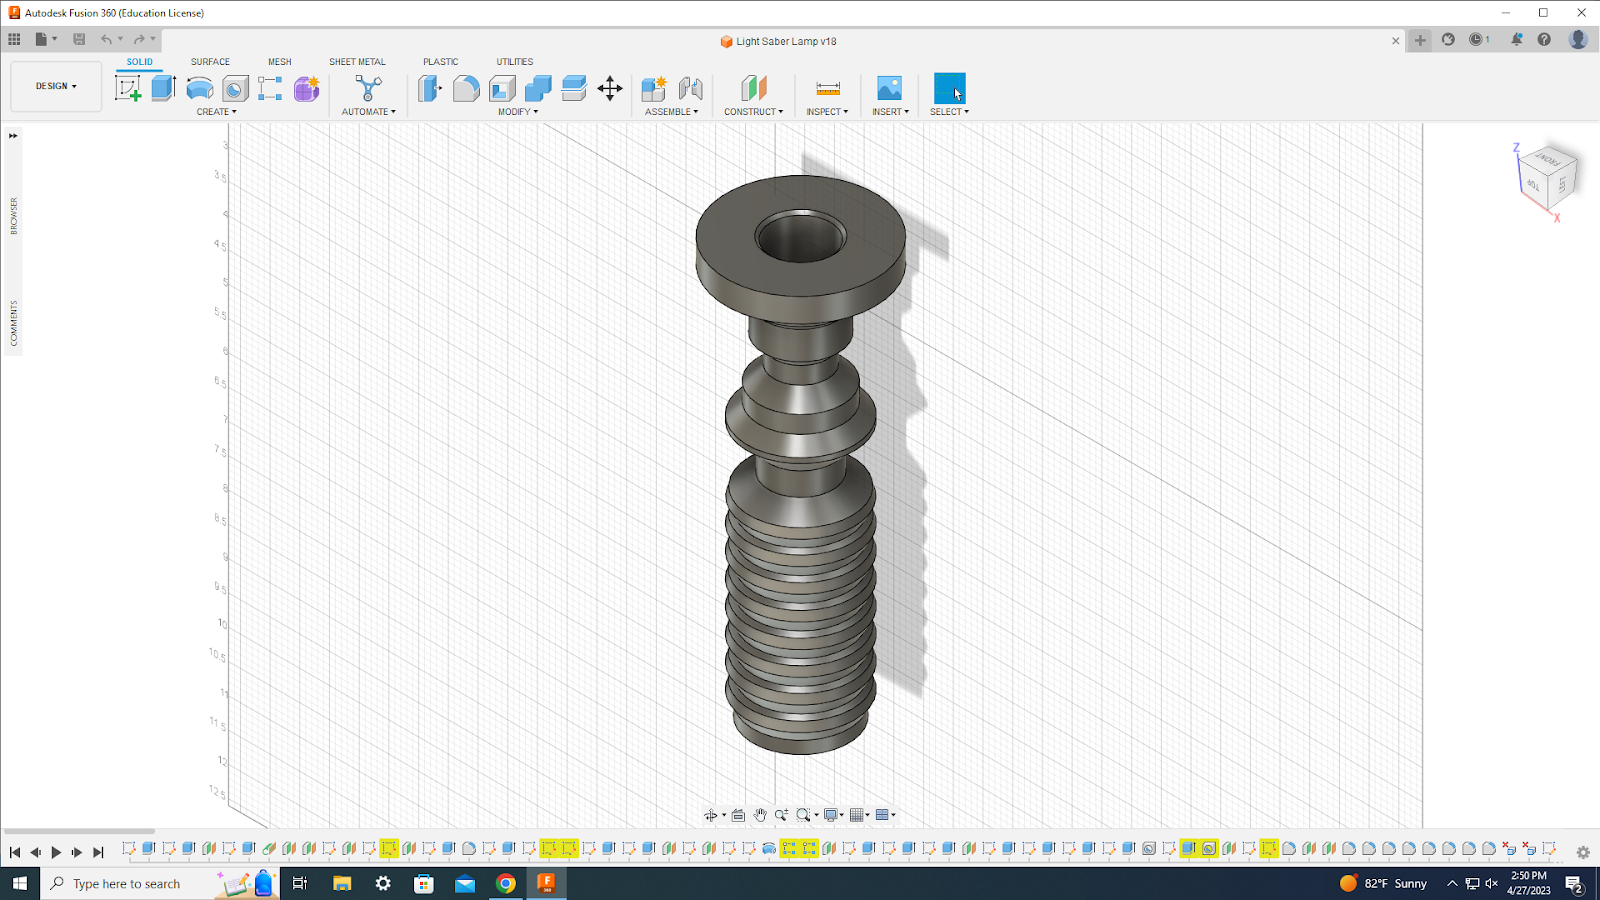
Task: Expand the Select menu dropdown
Action: pyautogui.click(x=949, y=112)
